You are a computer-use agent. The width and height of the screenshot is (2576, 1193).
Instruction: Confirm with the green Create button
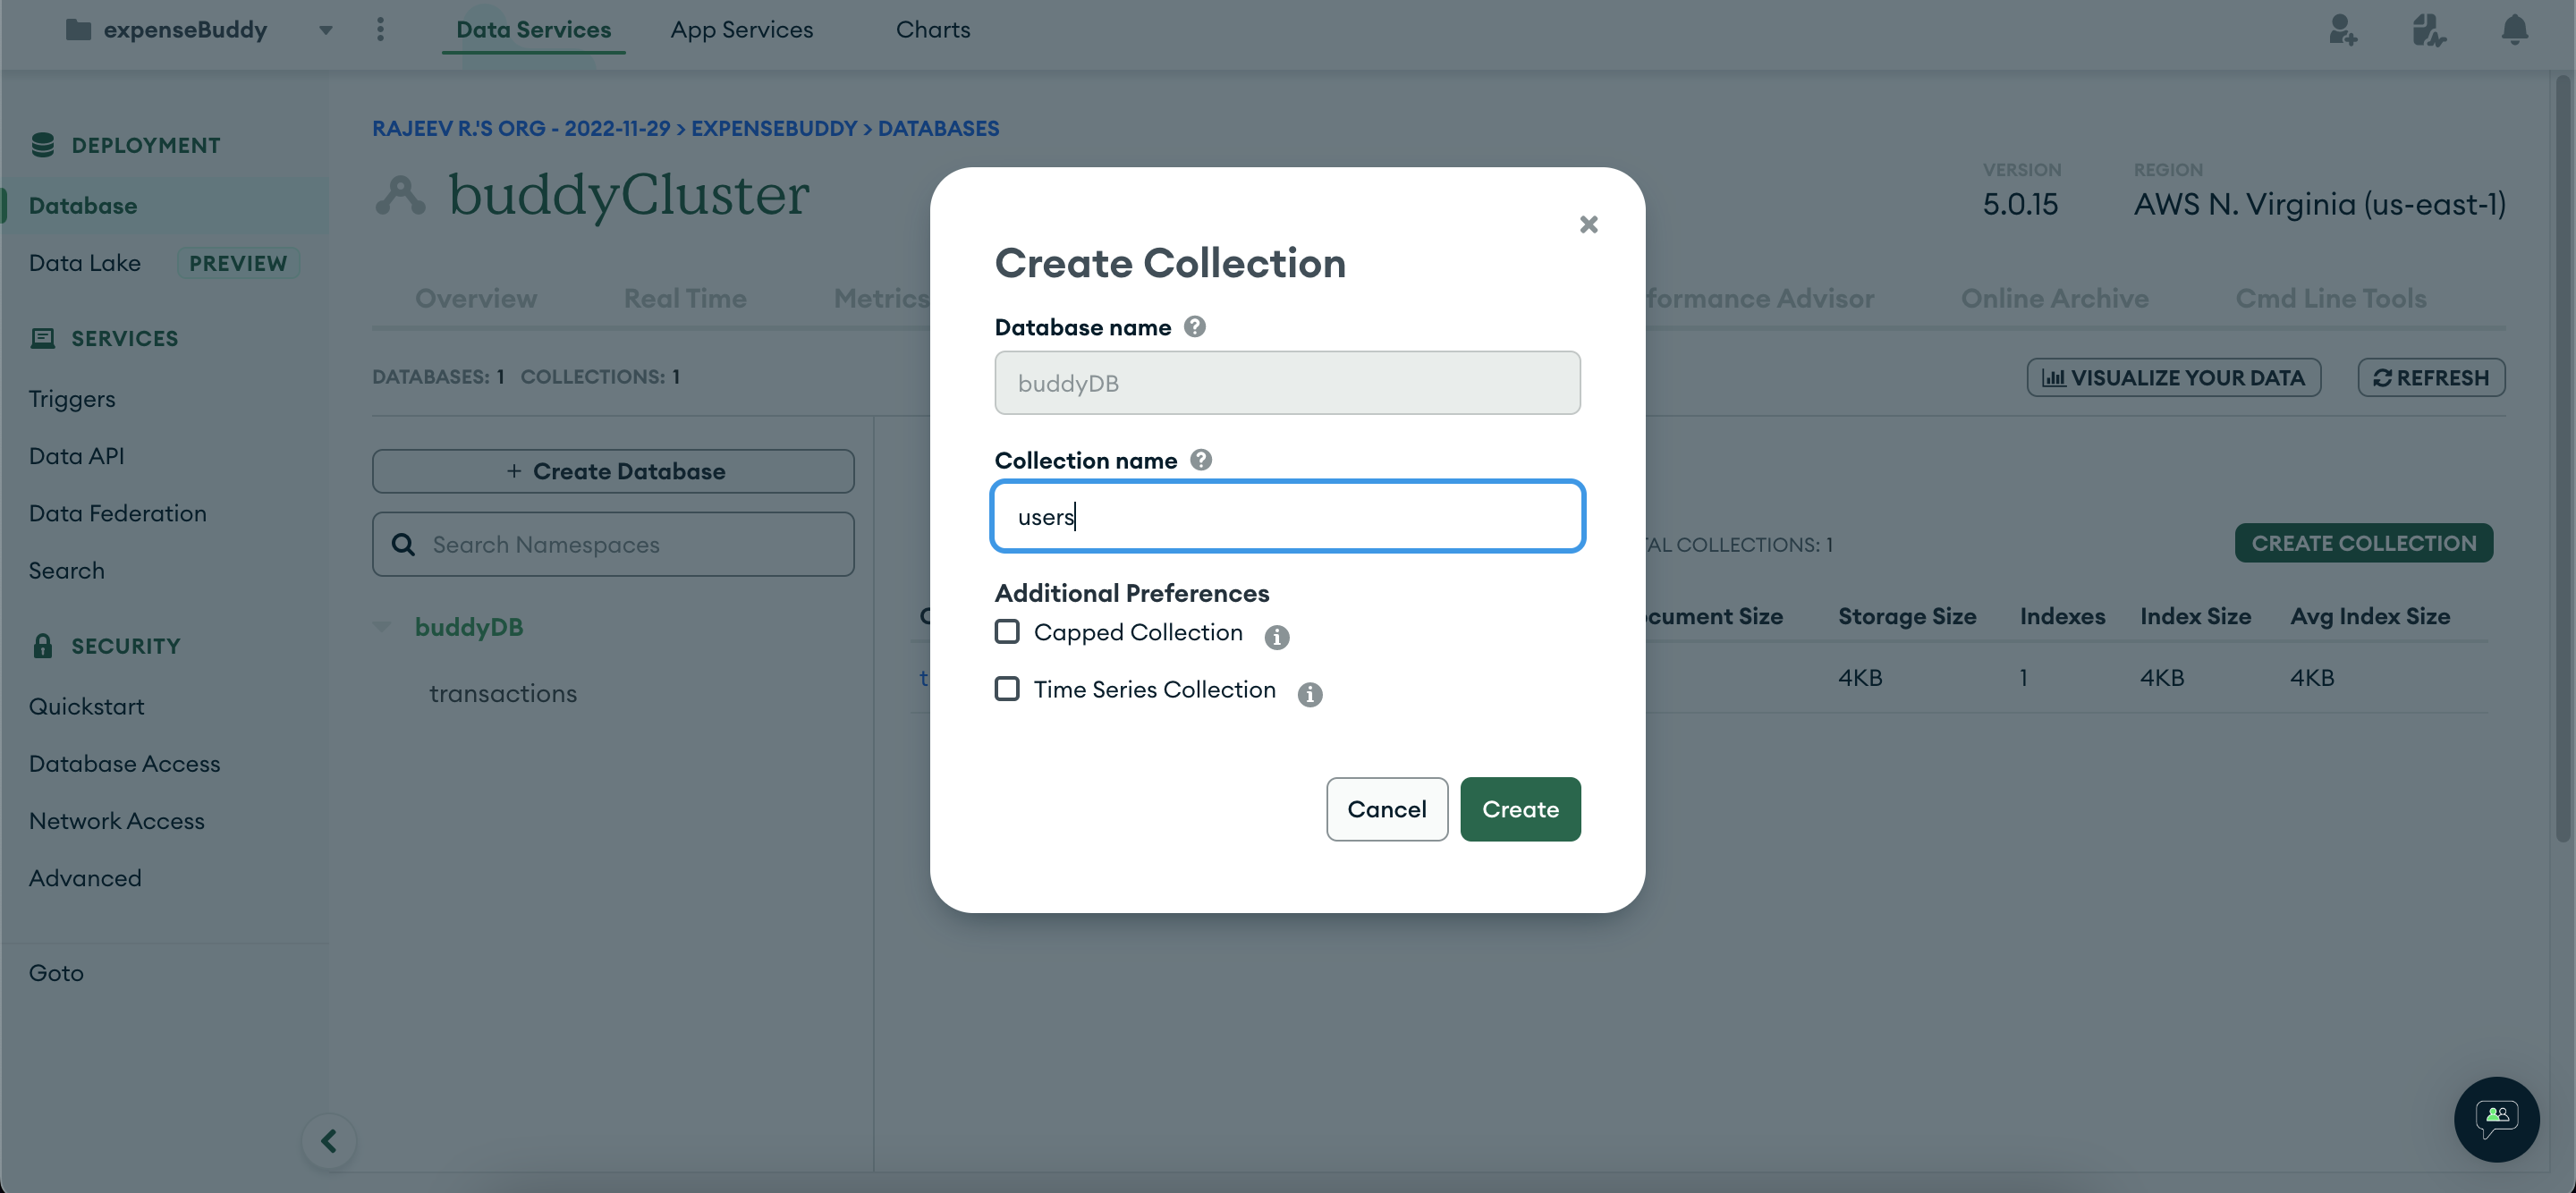tap(1519, 809)
